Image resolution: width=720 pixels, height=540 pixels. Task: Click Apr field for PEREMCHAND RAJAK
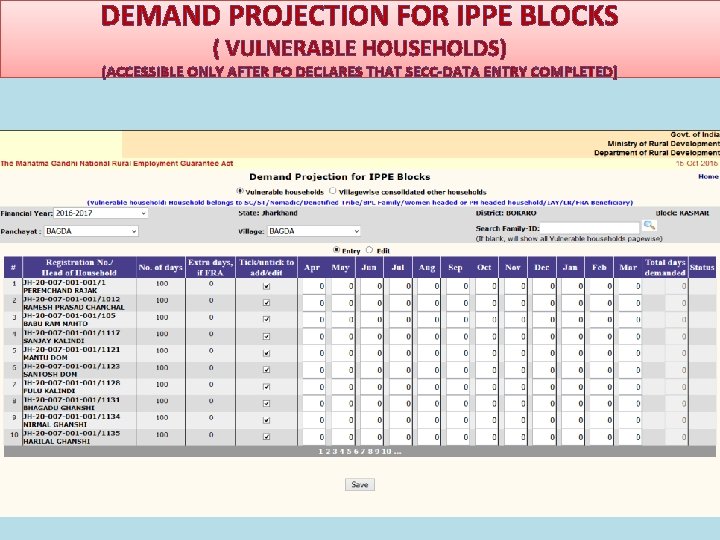tap(314, 286)
